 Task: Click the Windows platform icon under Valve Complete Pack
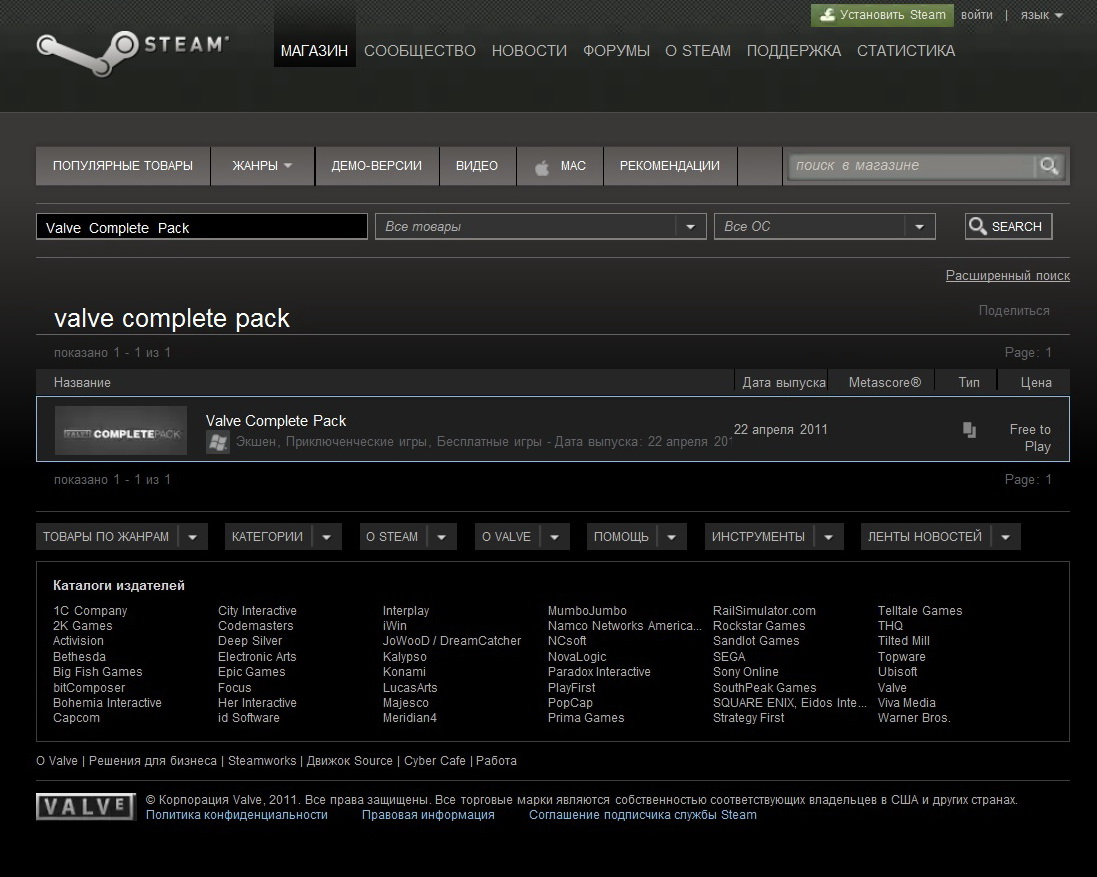coord(218,442)
